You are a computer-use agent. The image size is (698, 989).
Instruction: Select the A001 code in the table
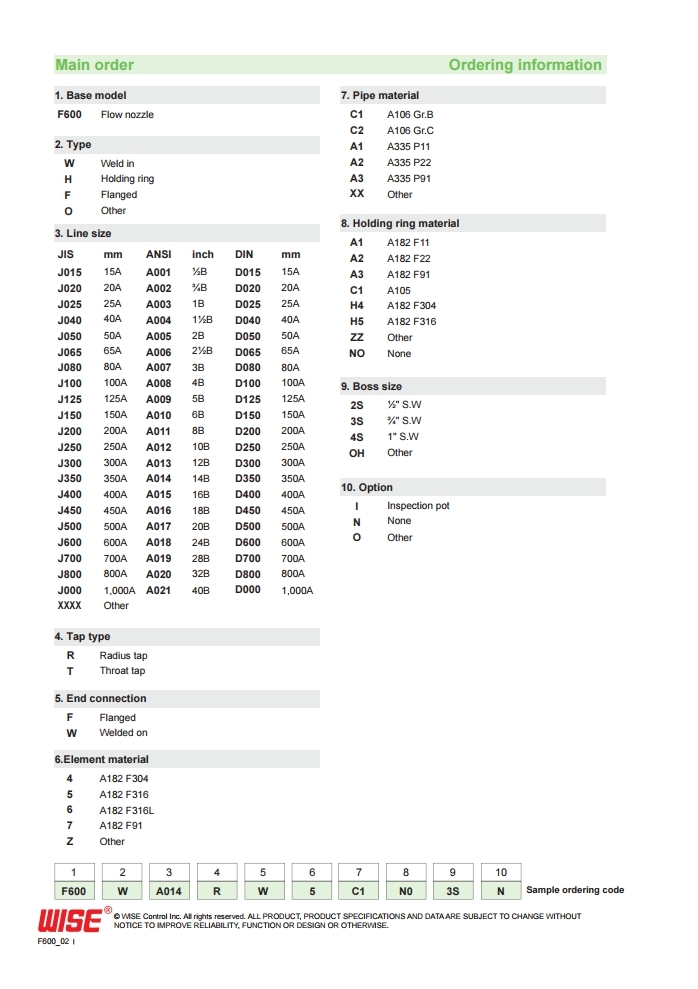coord(158,272)
